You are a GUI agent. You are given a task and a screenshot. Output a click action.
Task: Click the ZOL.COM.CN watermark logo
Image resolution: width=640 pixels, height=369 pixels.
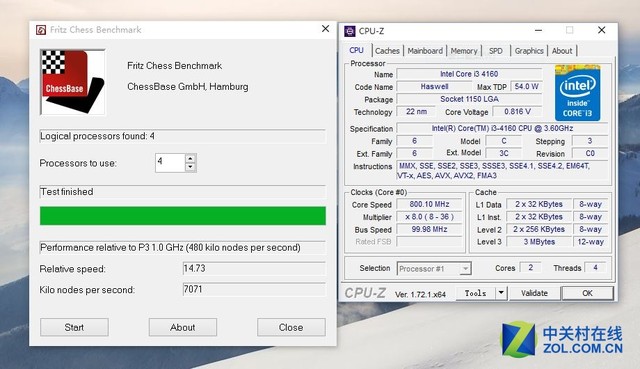pyautogui.click(x=562, y=339)
